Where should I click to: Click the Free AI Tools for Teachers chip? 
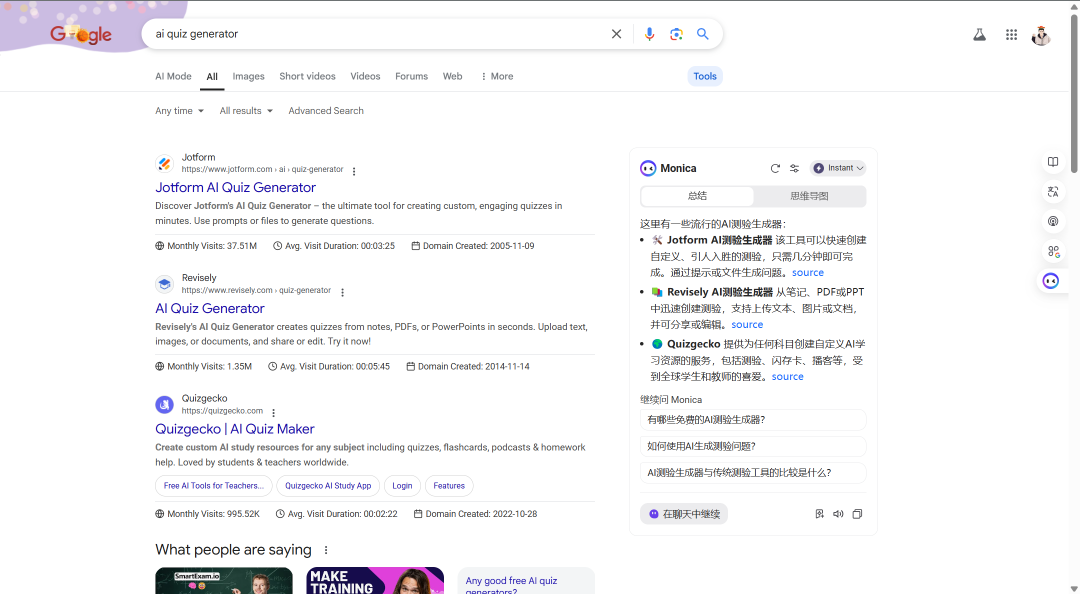[x=214, y=486]
